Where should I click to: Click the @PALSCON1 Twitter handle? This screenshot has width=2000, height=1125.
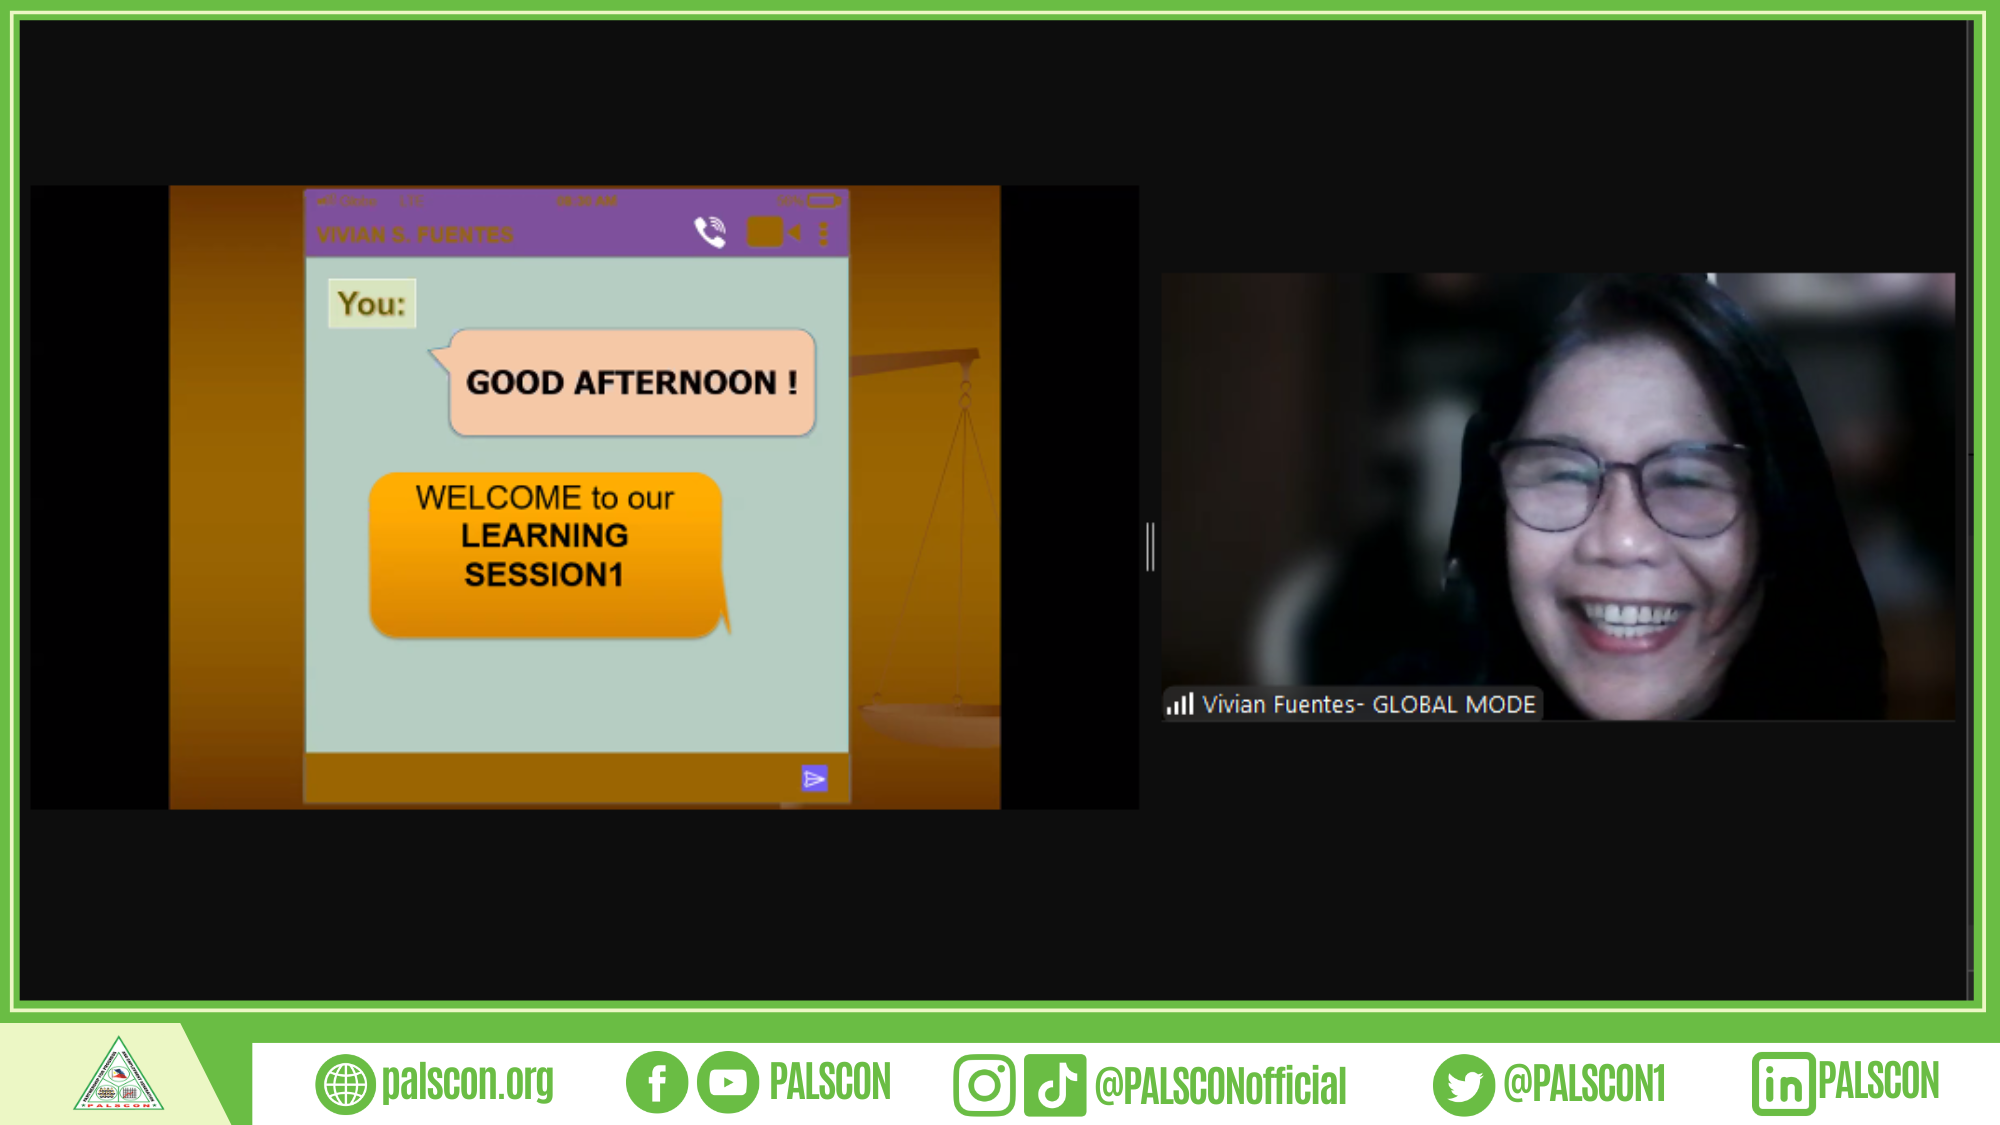[x=1584, y=1084]
